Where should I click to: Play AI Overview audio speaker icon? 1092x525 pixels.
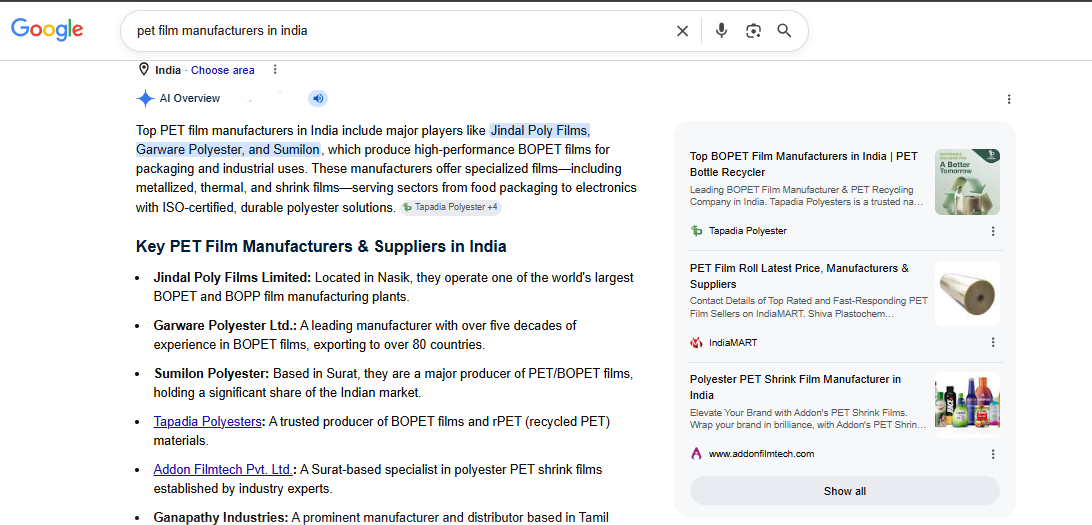click(x=318, y=98)
